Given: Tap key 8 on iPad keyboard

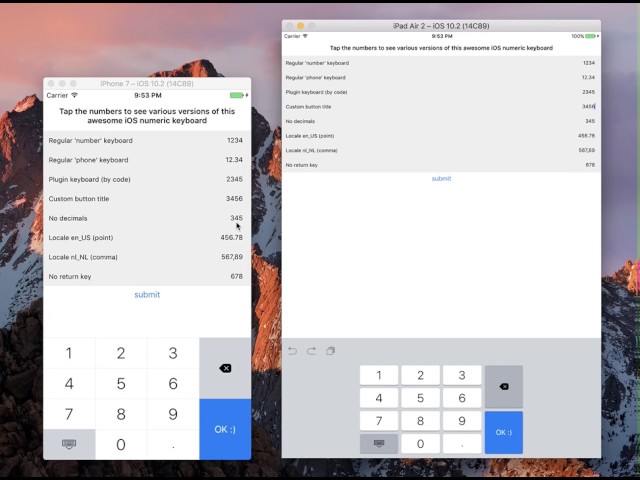Looking at the screenshot, I should coord(420,421).
